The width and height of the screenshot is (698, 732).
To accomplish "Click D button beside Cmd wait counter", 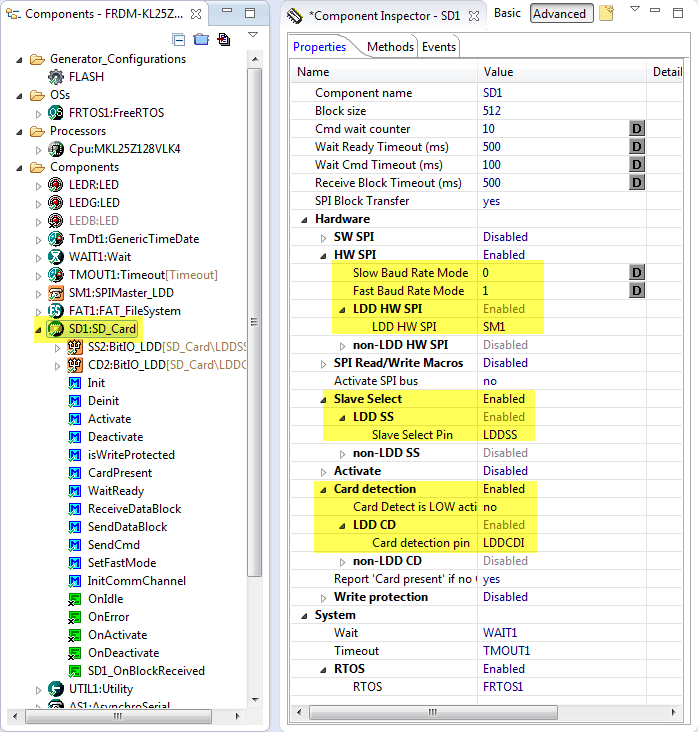I will tap(636, 129).
